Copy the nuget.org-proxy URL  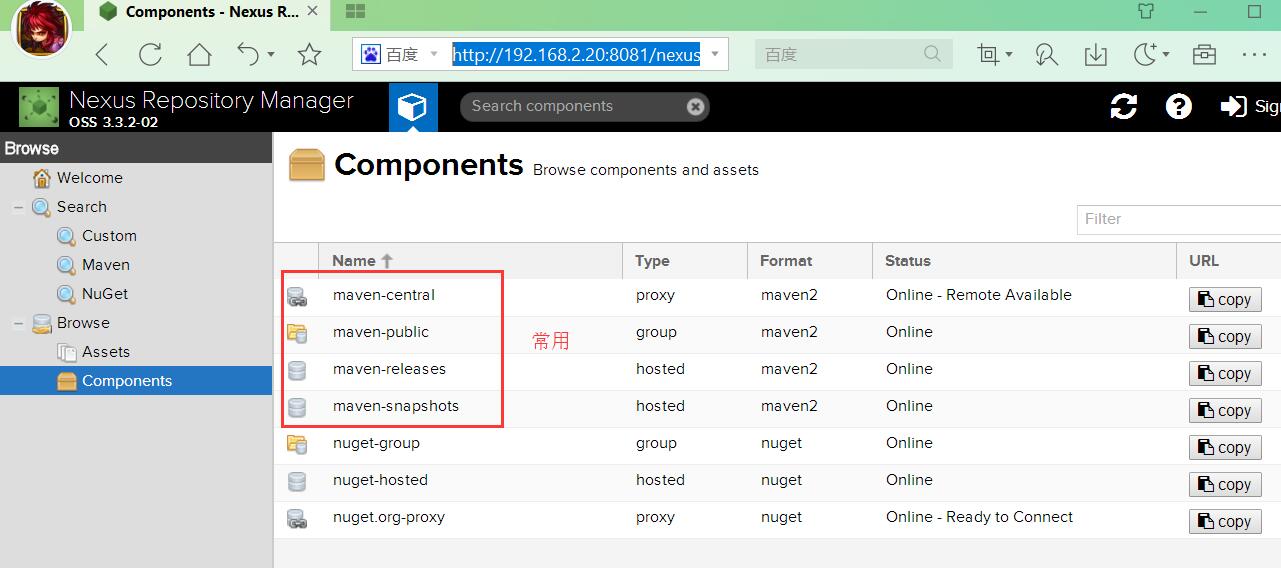coord(1225,521)
